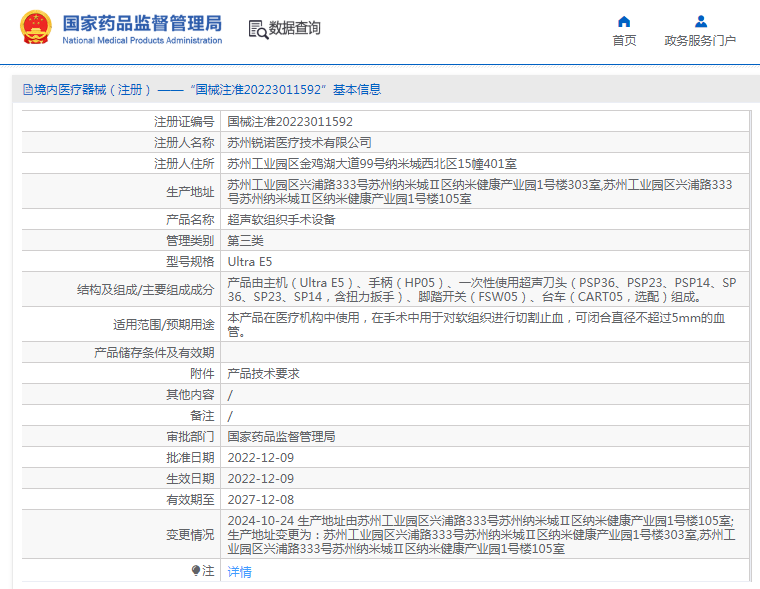Select expiry date 2027-12-08
The height and width of the screenshot is (589, 760).
click(x=261, y=499)
